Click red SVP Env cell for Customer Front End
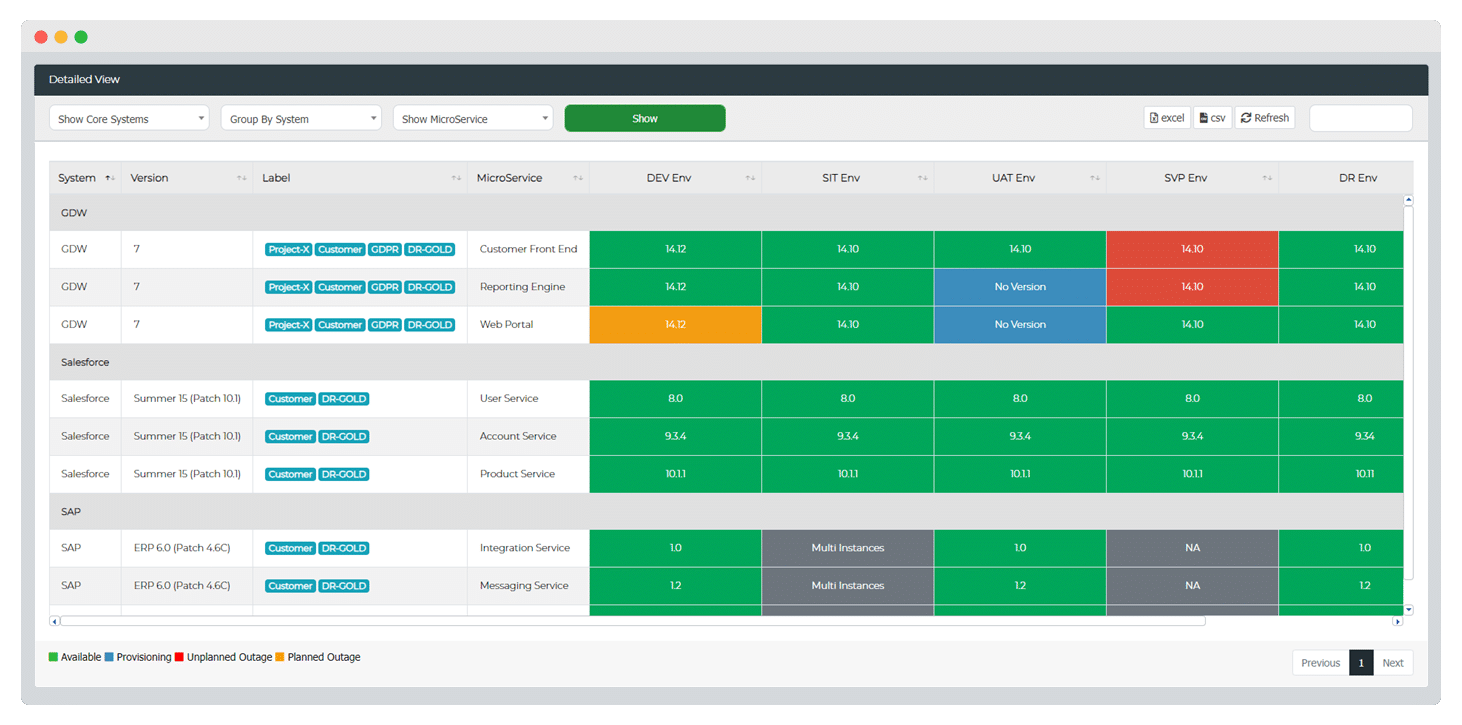Screen dimensions: 1462x725 (1192, 249)
